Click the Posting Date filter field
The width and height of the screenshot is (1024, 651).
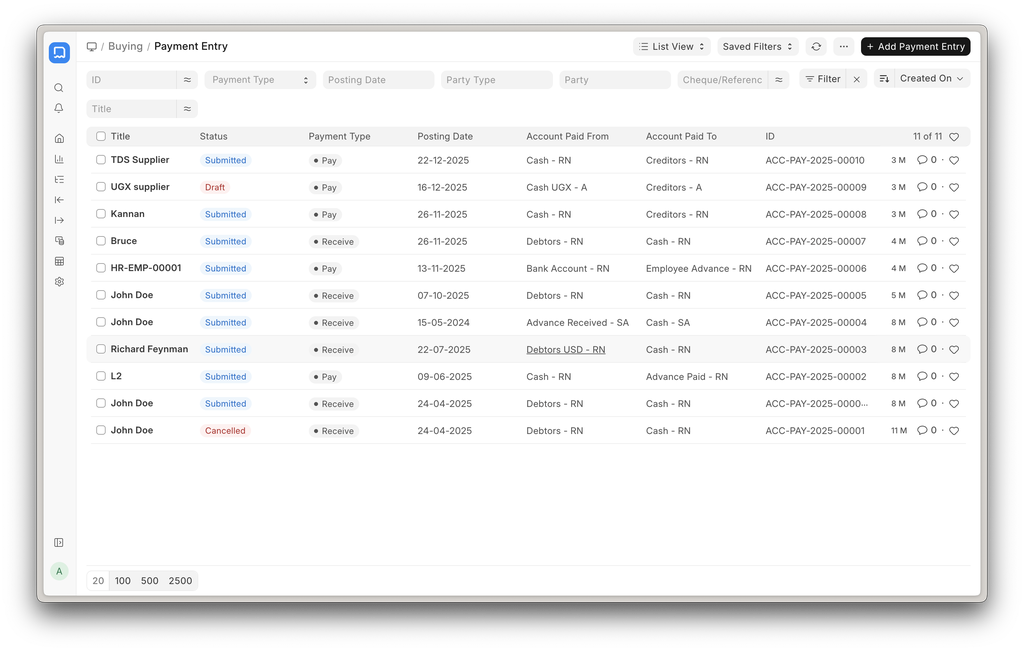point(378,80)
